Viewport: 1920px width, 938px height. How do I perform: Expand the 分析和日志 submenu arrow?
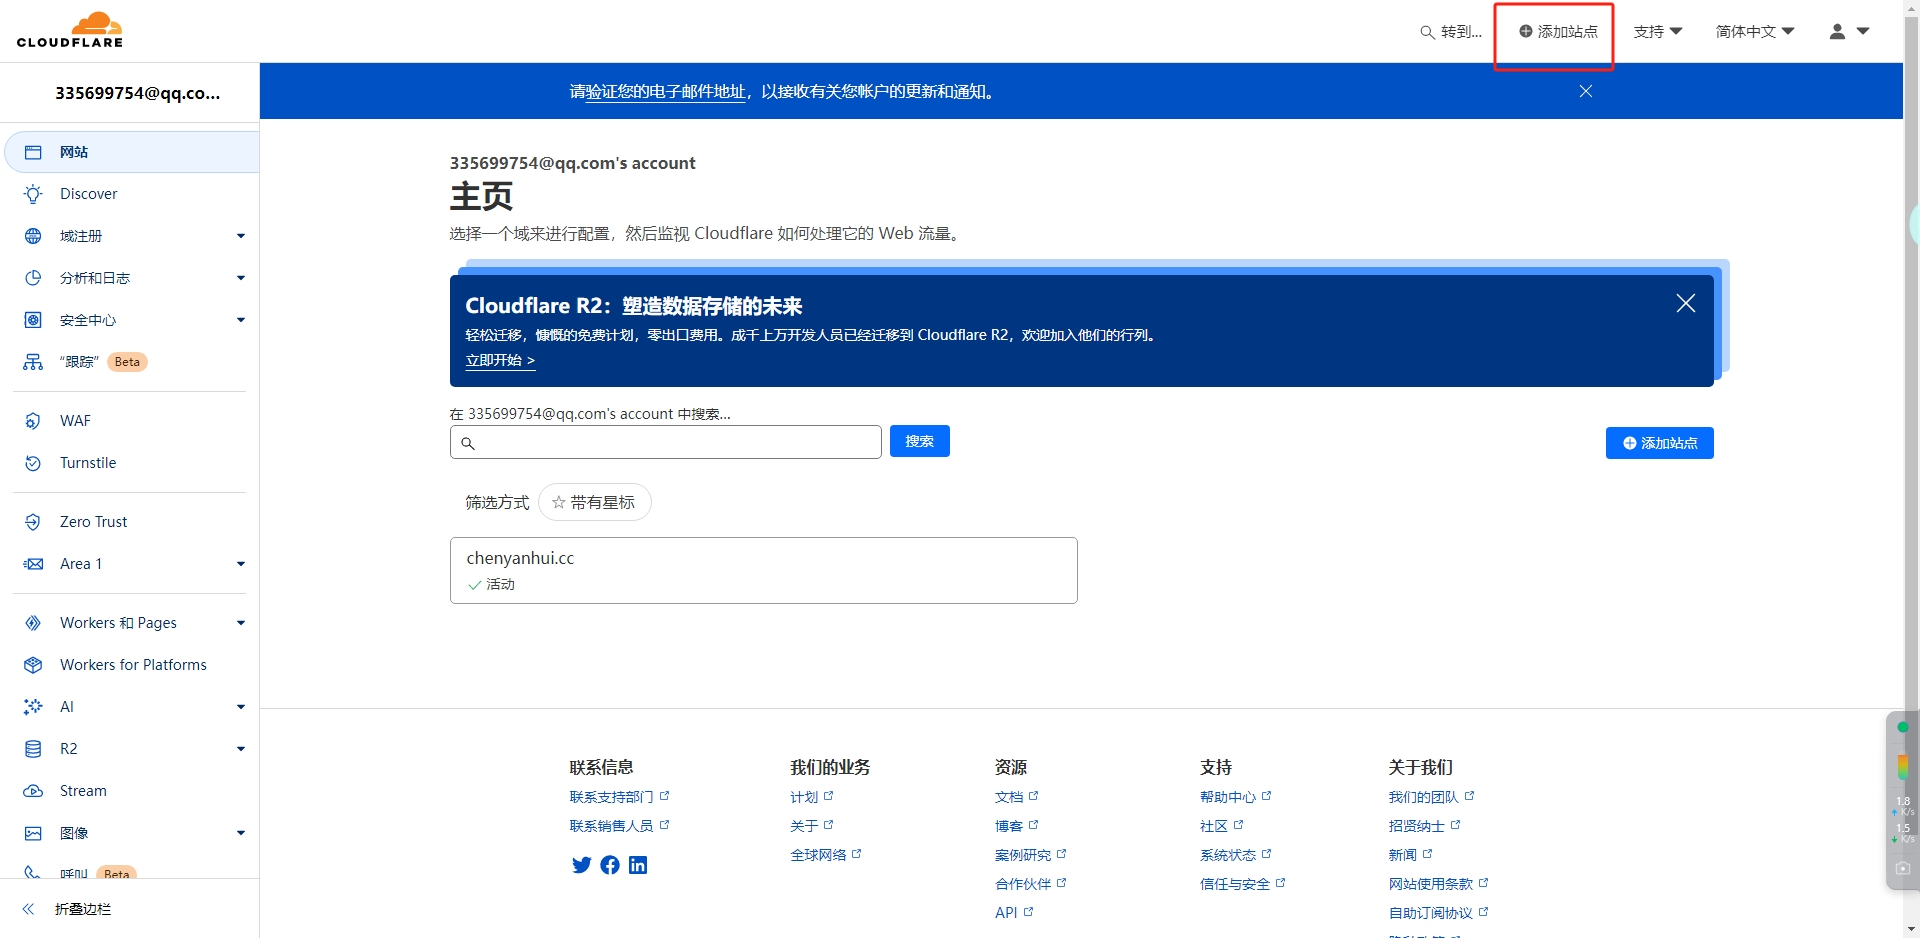tap(241, 278)
